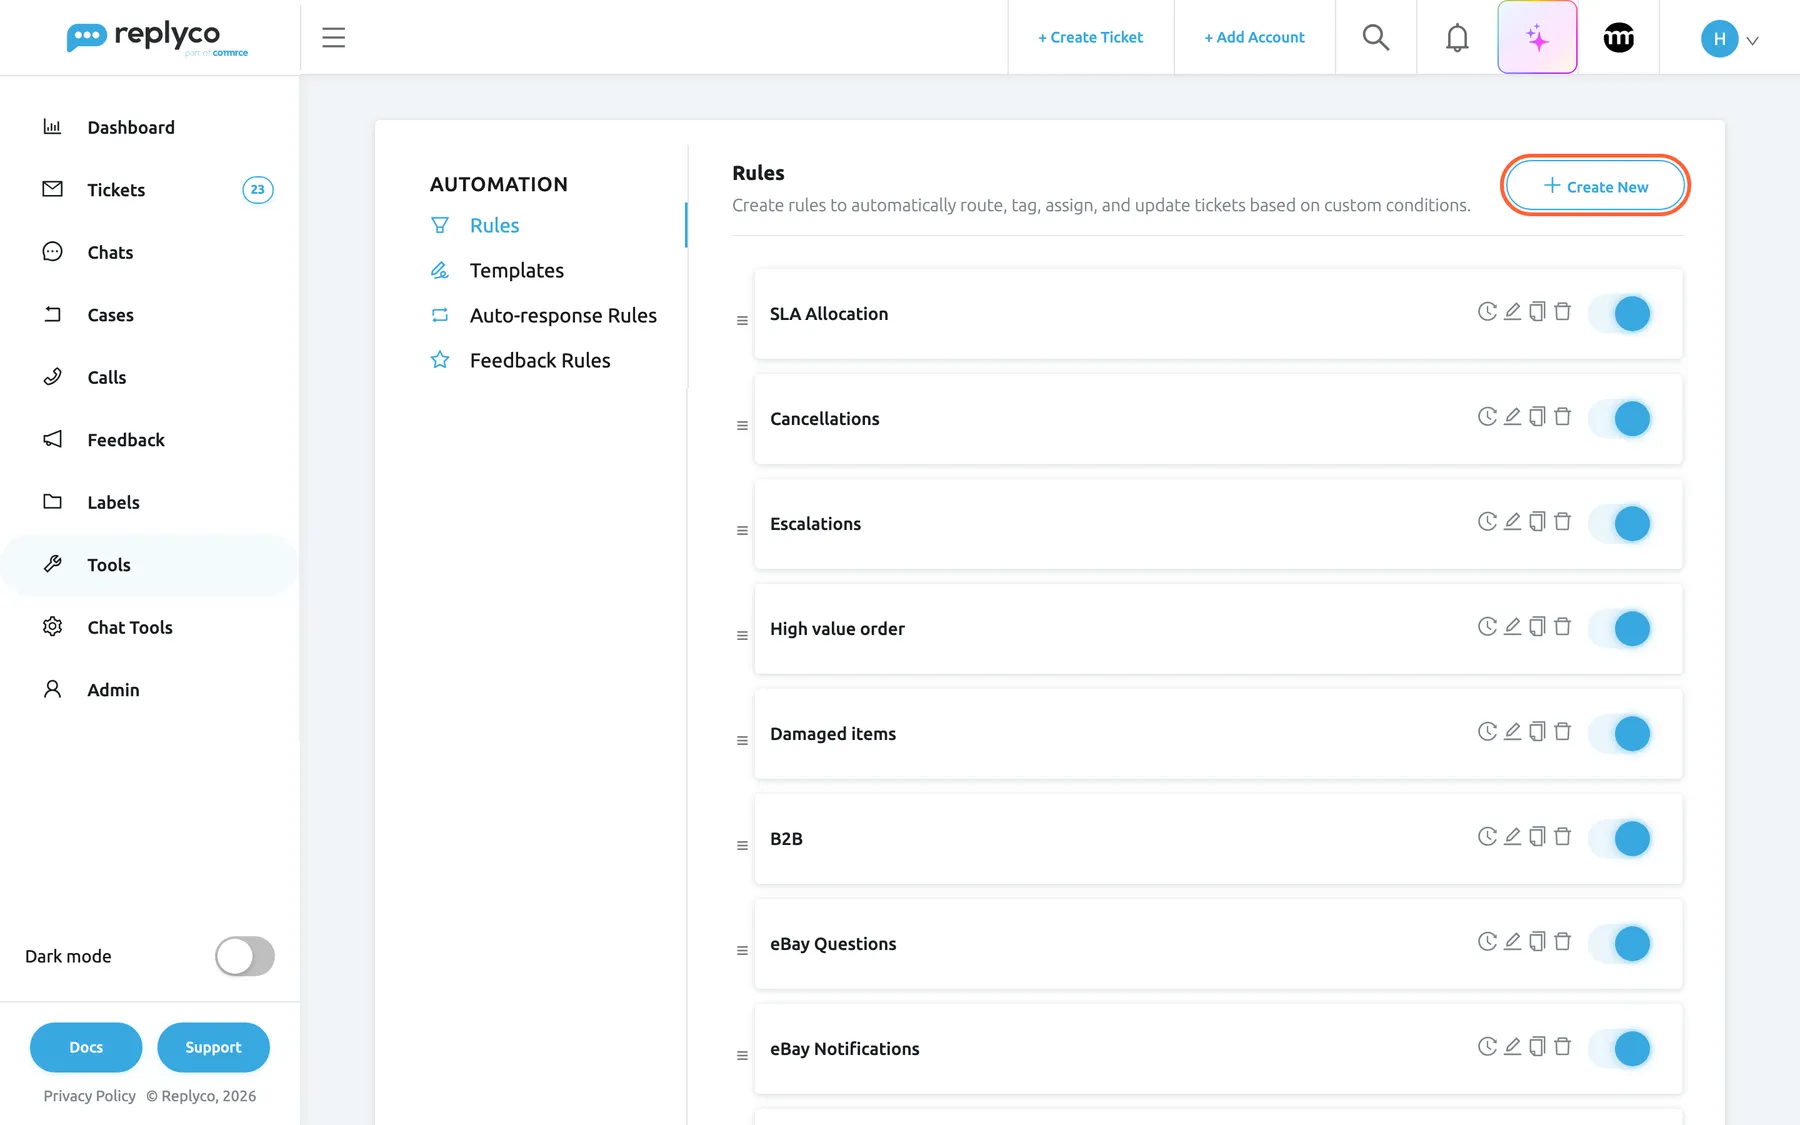This screenshot has width=1800, height=1125.
Task: Go to Tickets in the sidebar
Action: tap(116, 190)
